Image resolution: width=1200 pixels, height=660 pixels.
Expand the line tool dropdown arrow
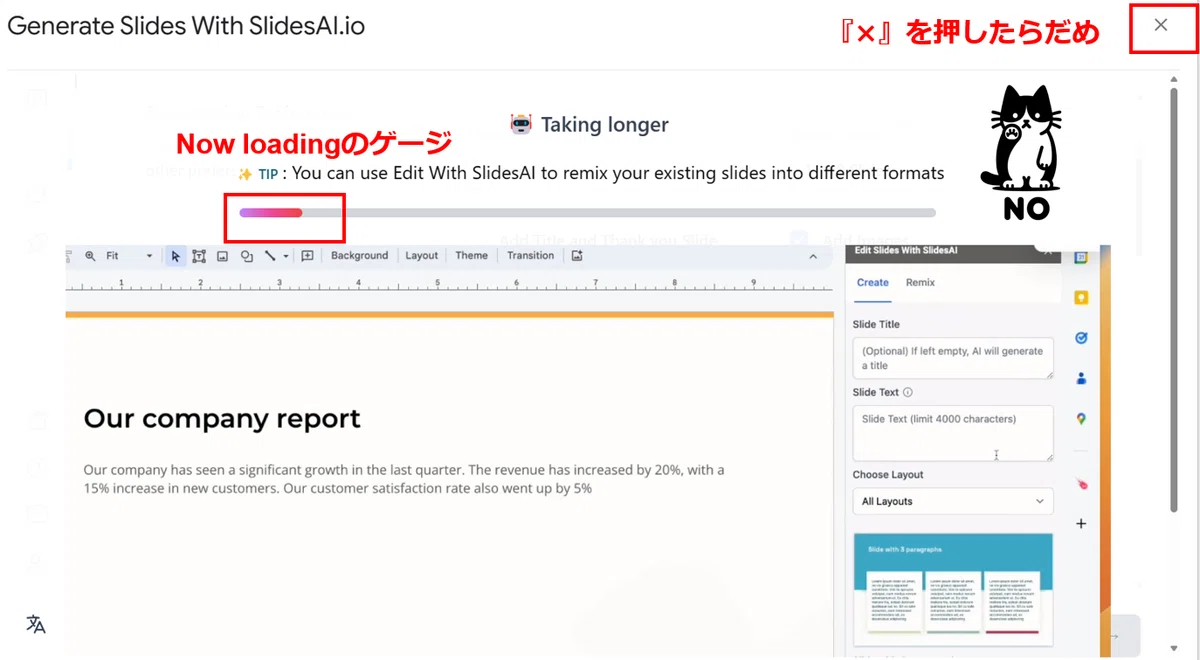[x=286, y=257]
